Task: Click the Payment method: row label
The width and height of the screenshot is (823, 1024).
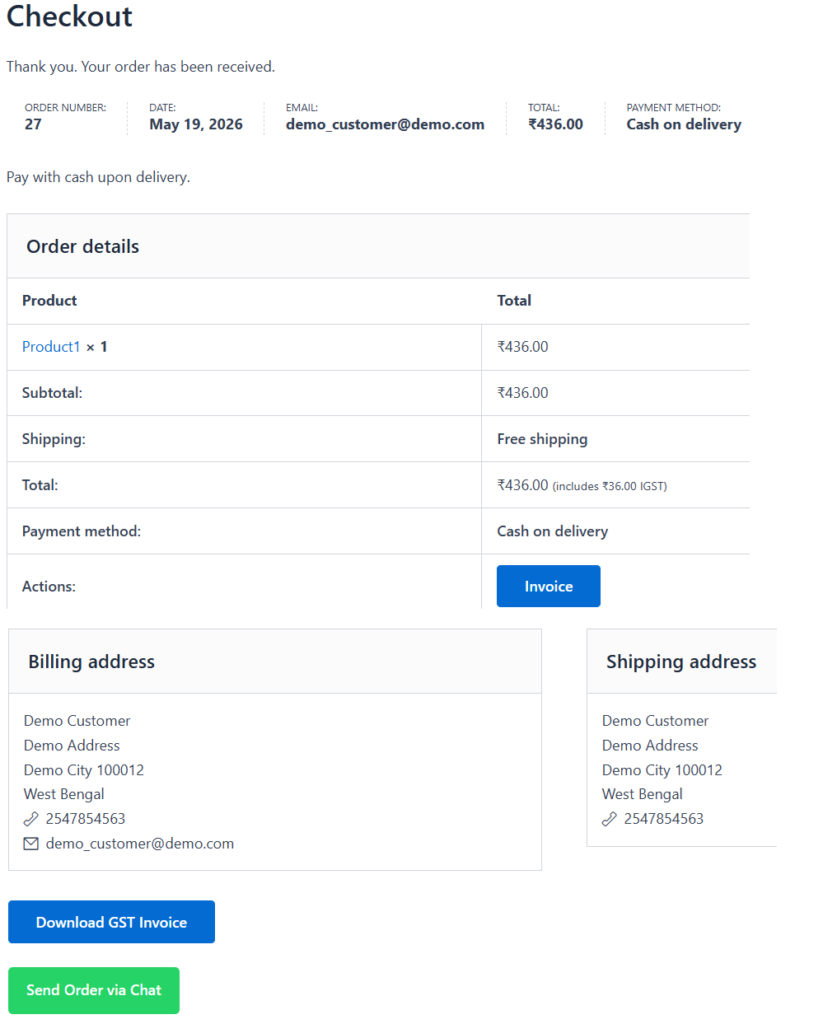Action: point(82,531)
